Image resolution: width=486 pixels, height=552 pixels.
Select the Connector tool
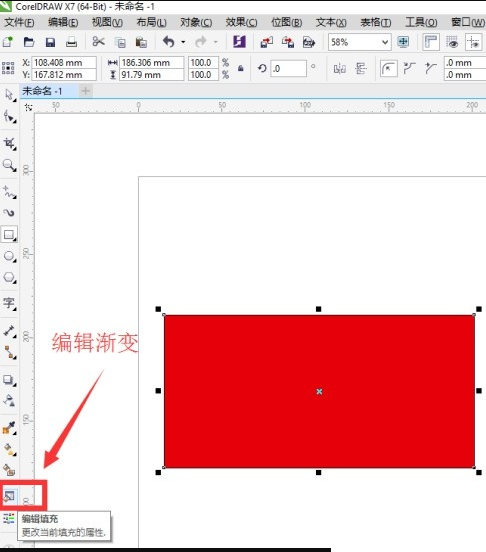(x=9, y=352)
